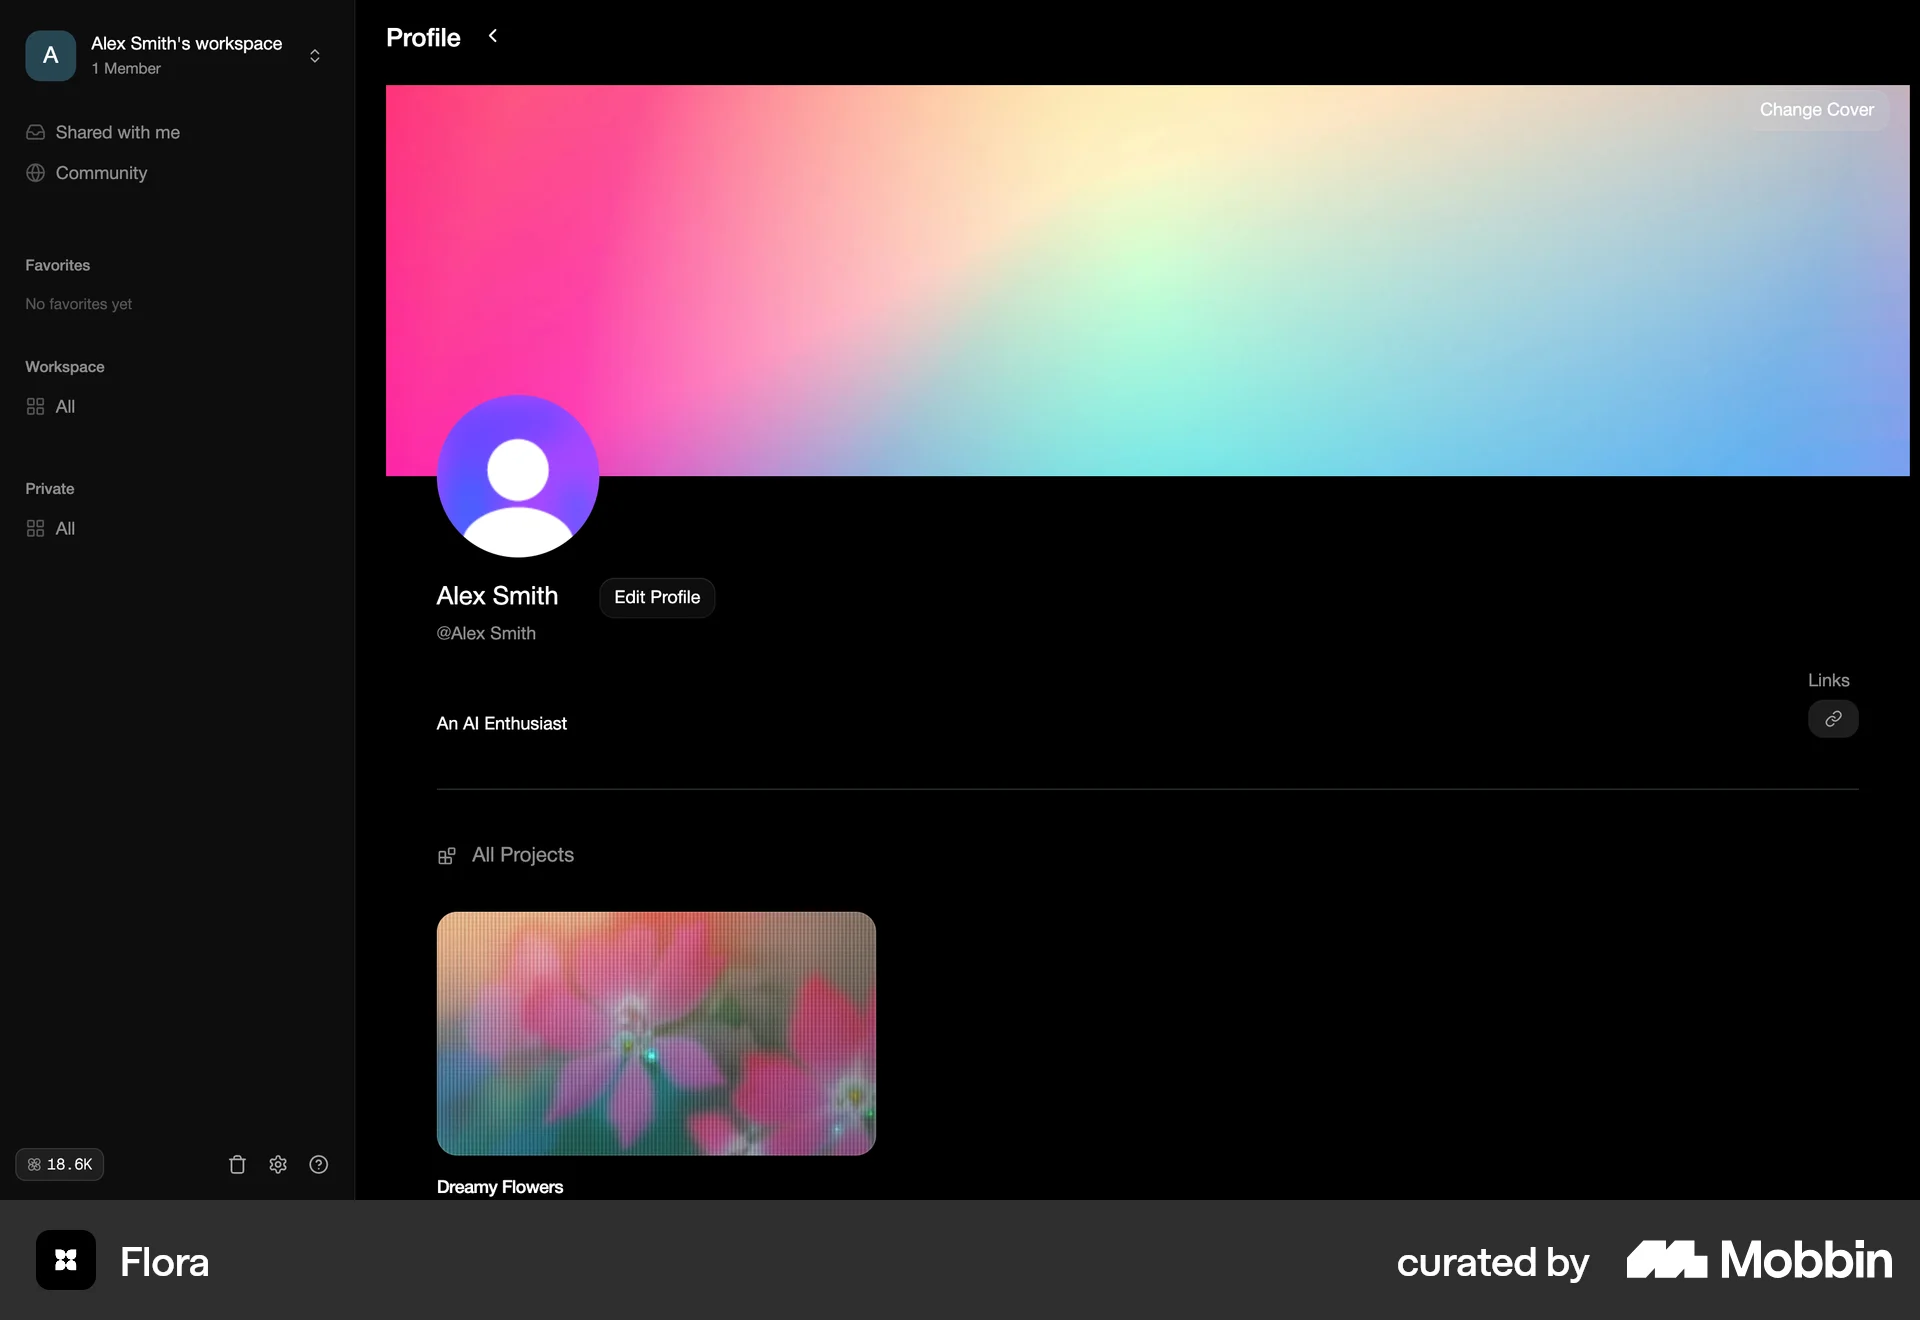Collapse the Profile panel with the back arrow
The image size is (1920, 1320).
tap(492, 36)
